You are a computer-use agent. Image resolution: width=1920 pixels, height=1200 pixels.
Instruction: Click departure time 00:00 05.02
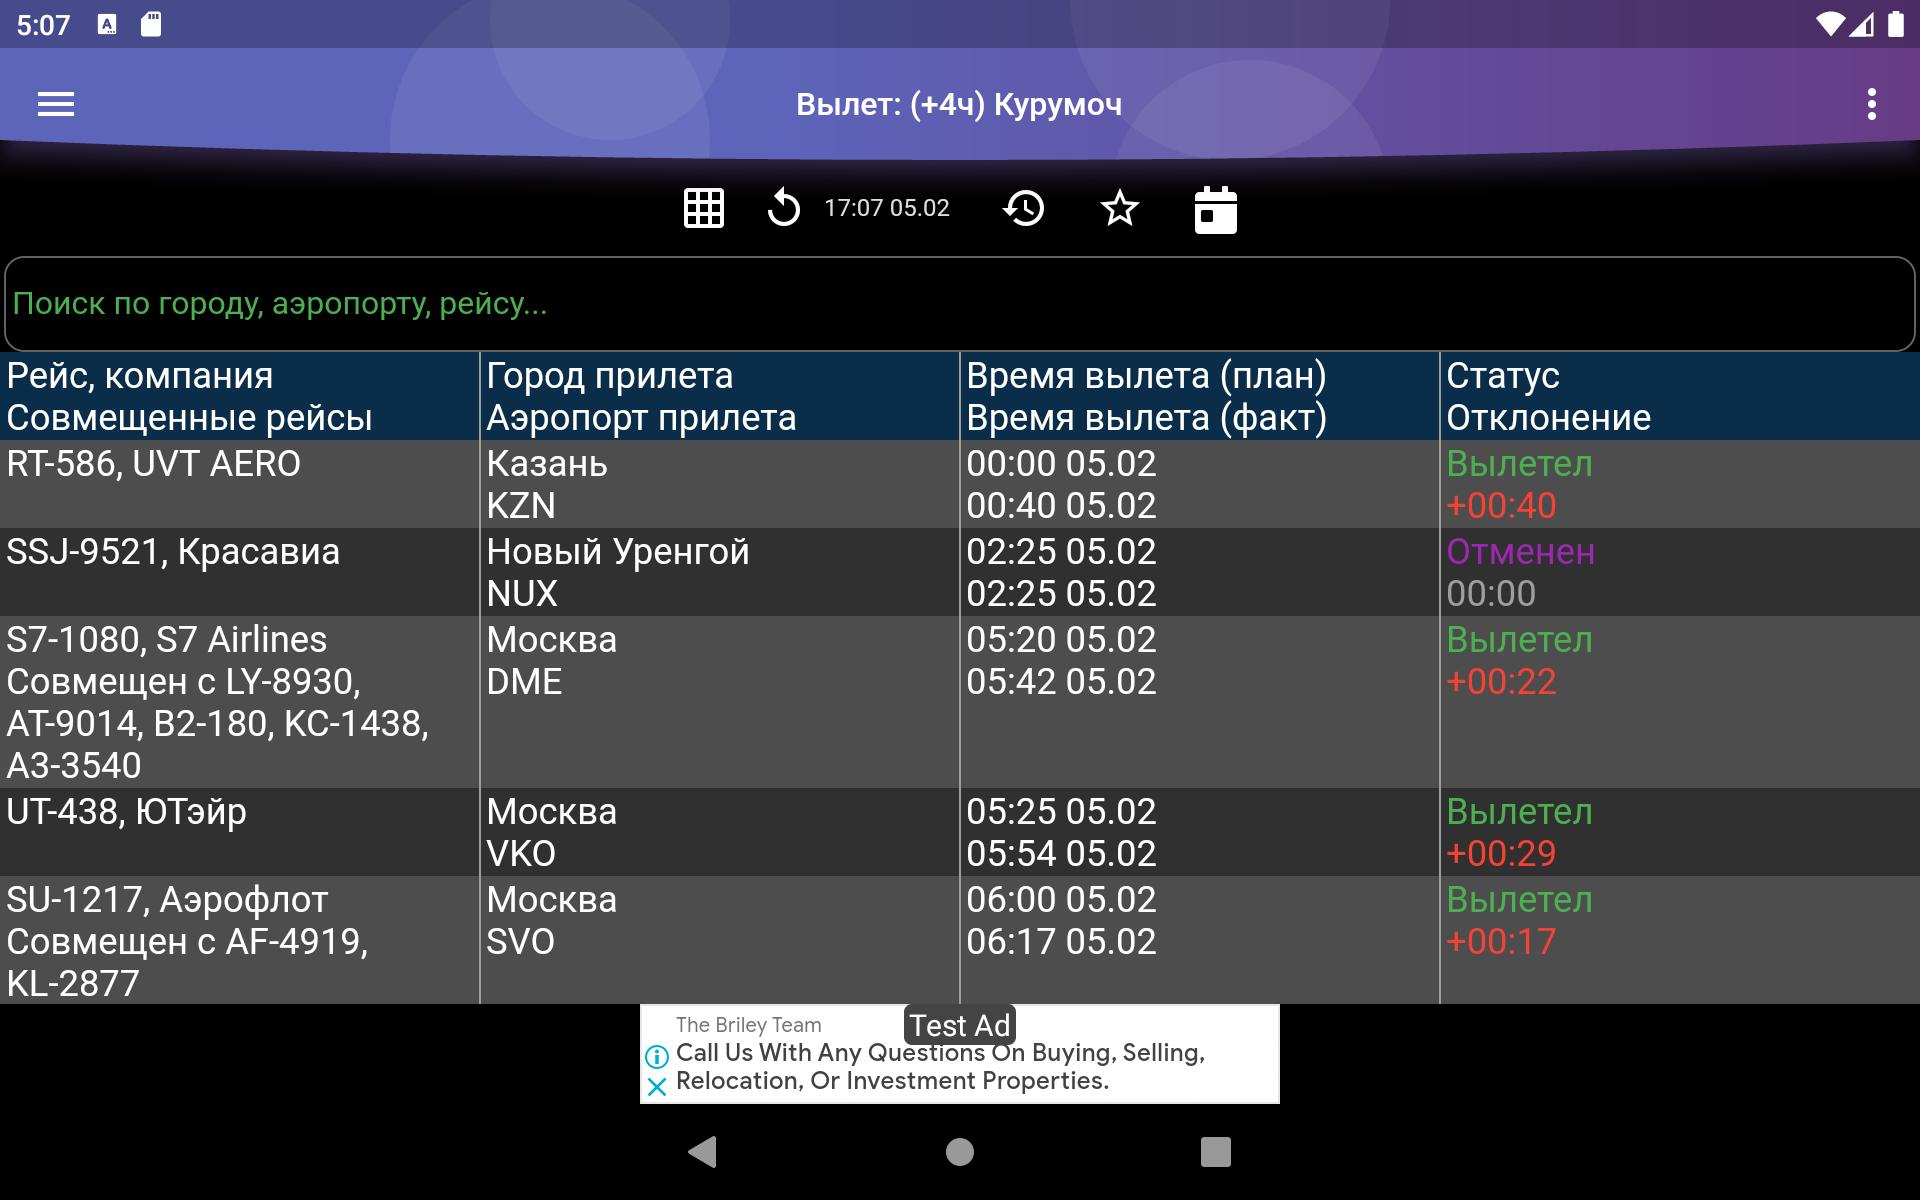click(1061, 464)
